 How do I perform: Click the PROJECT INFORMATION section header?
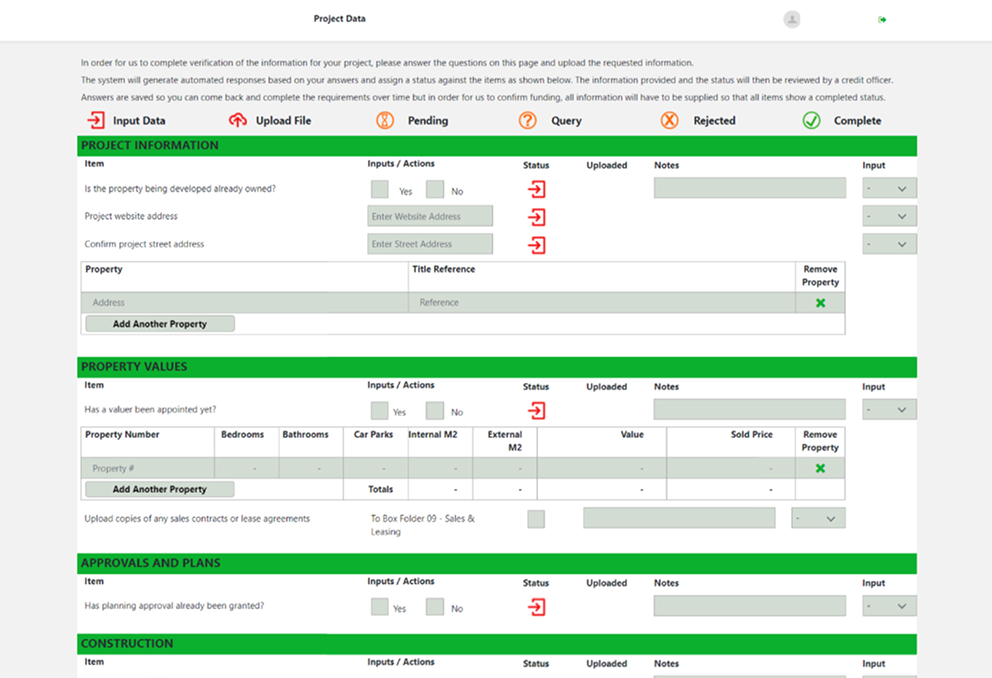[x=497, y=145]
